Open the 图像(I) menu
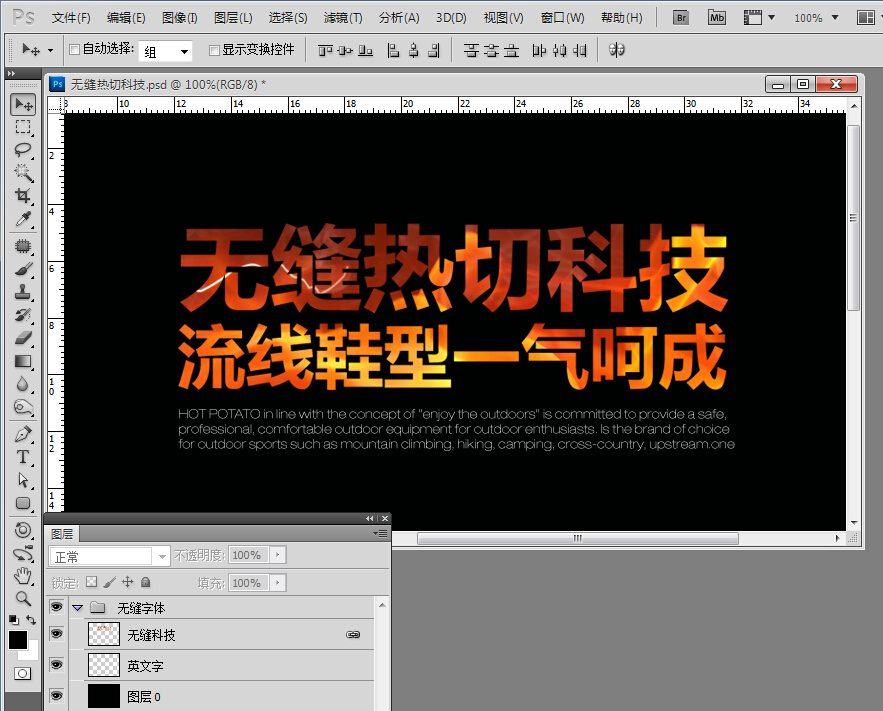Viewport: 883px width, 711px height. (180, 18)
